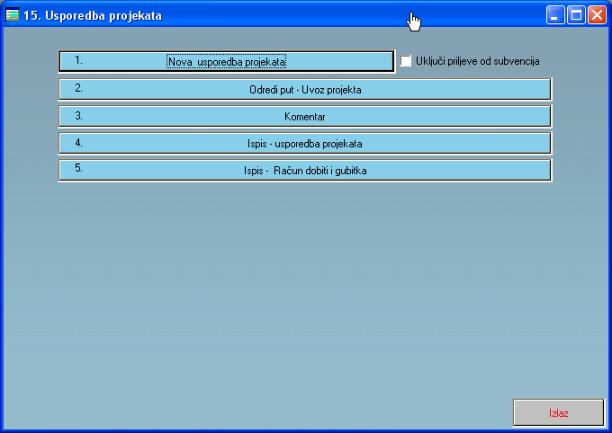Maximize the Usporedba projekata window
The height and width of the screenshot is (433, 612).
576,15
